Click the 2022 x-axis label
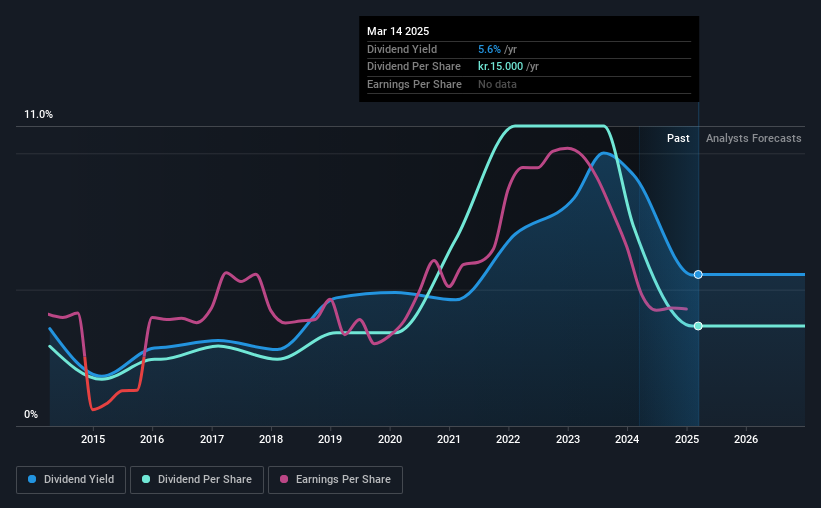The width and height of the screenshot is (821, 508). point(508,439)
